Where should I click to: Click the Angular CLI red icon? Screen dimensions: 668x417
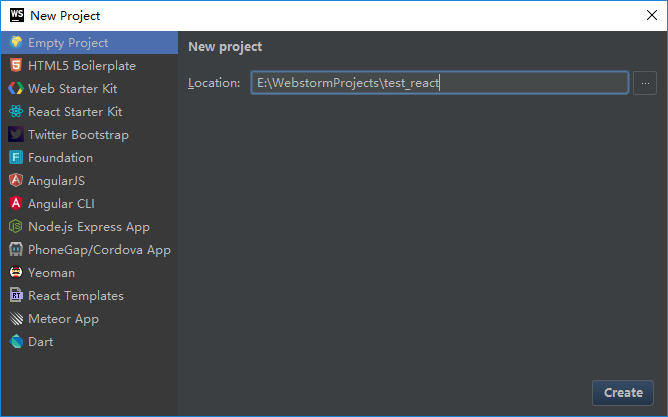(x=16, y=204)
